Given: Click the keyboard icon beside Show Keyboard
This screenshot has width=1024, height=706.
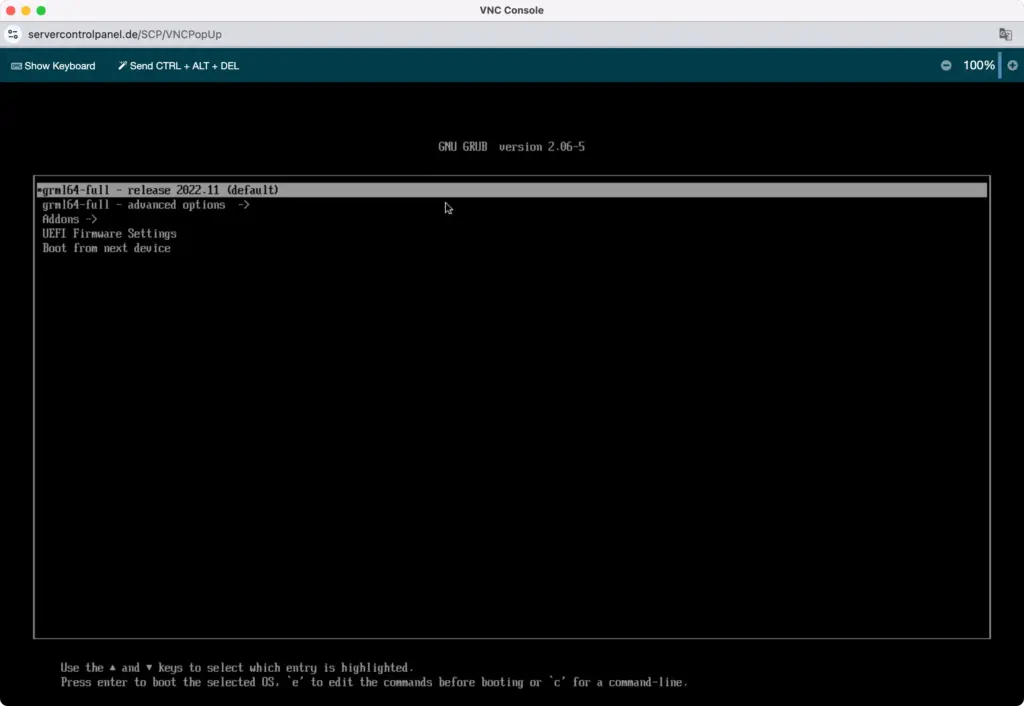Looking at the screenshot, I should pos(16,66).
